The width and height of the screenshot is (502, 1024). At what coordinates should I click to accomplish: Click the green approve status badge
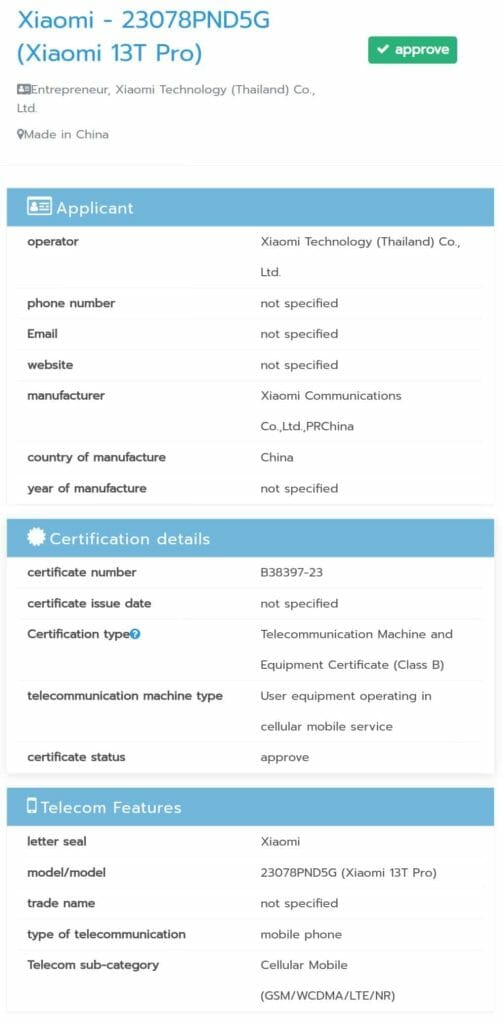pyautogui.click(x=412, y=50)
